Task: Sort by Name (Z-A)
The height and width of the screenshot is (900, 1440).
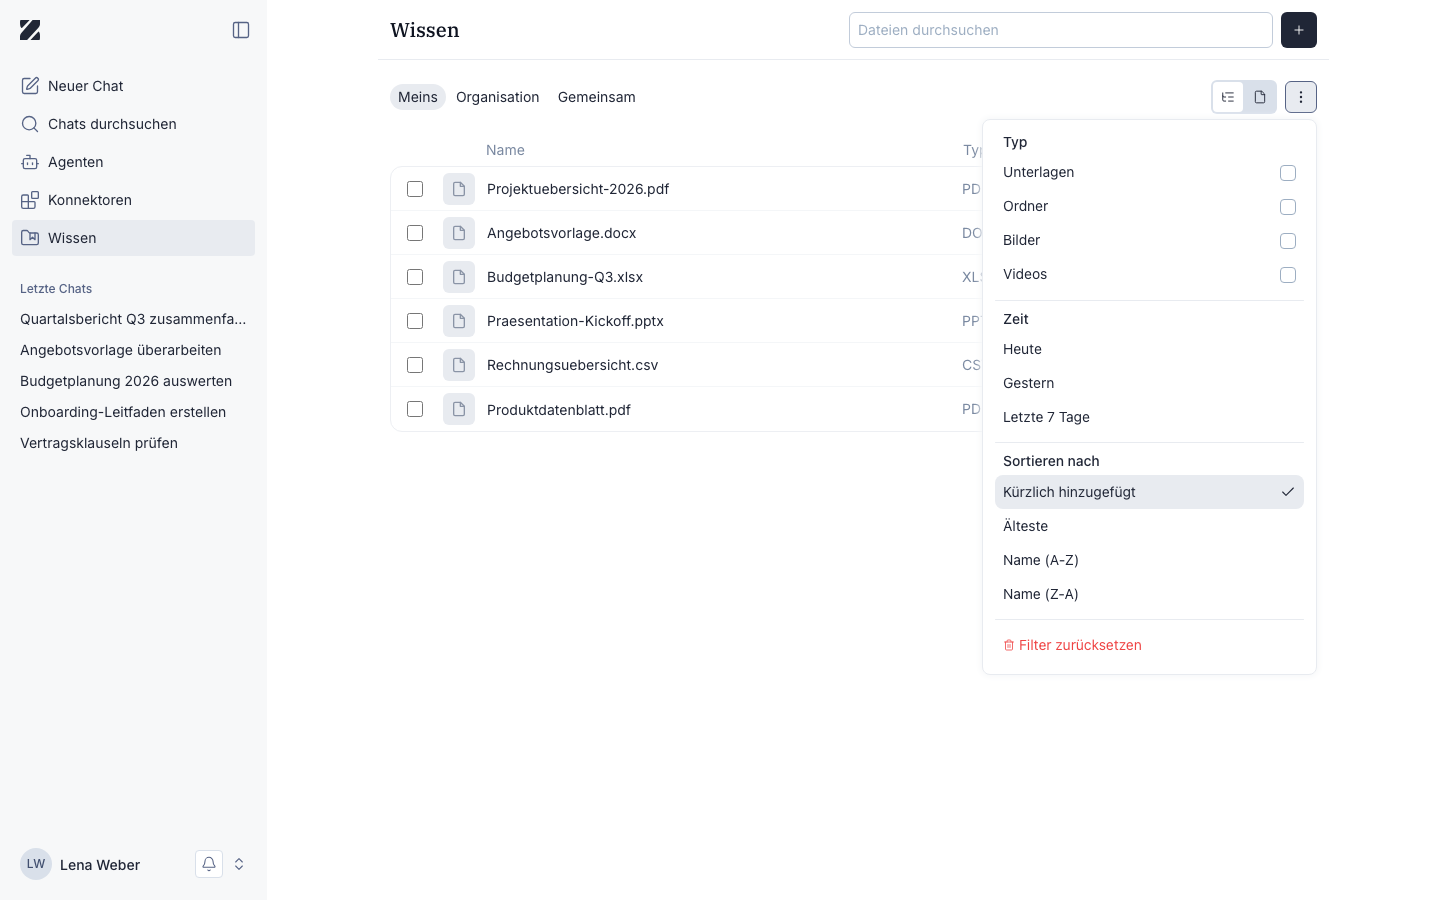Action: pos(1149,594)
